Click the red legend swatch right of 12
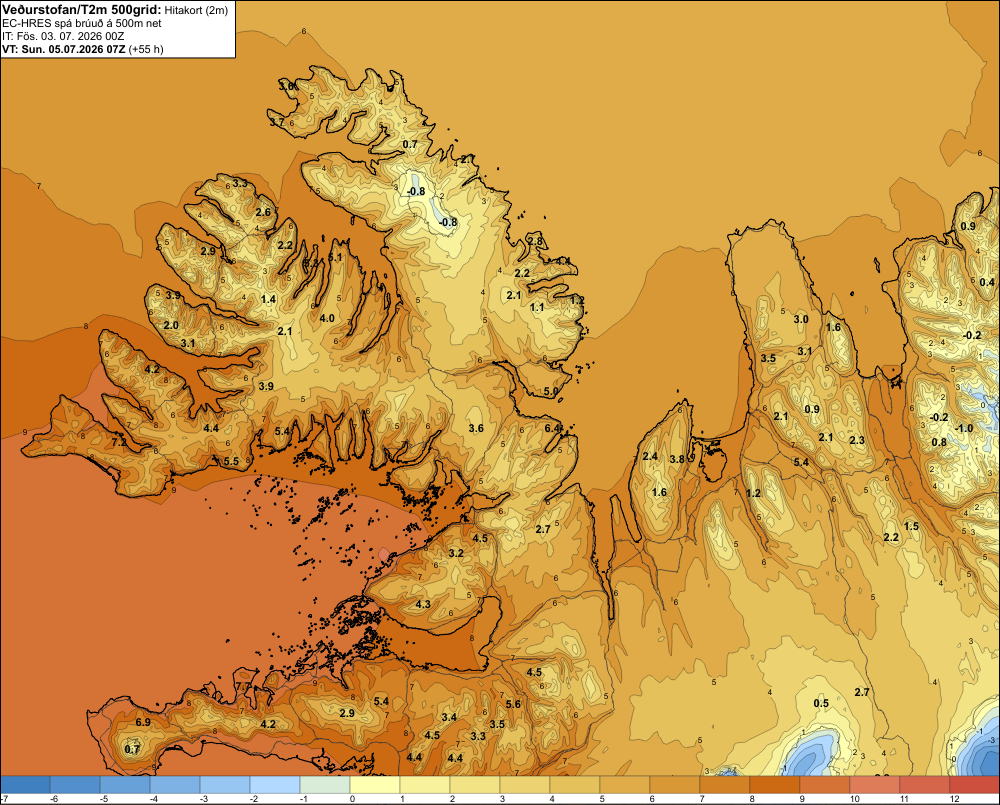The image size is (1000, 805). click(x=974, y=784)
